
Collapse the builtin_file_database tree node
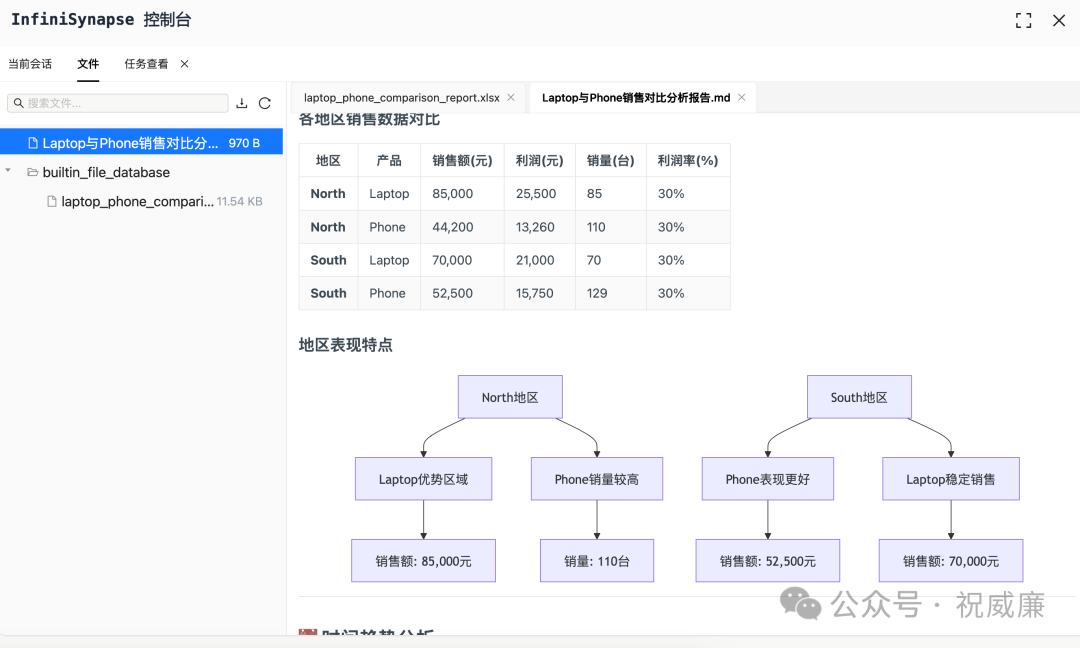click(8, 172)
